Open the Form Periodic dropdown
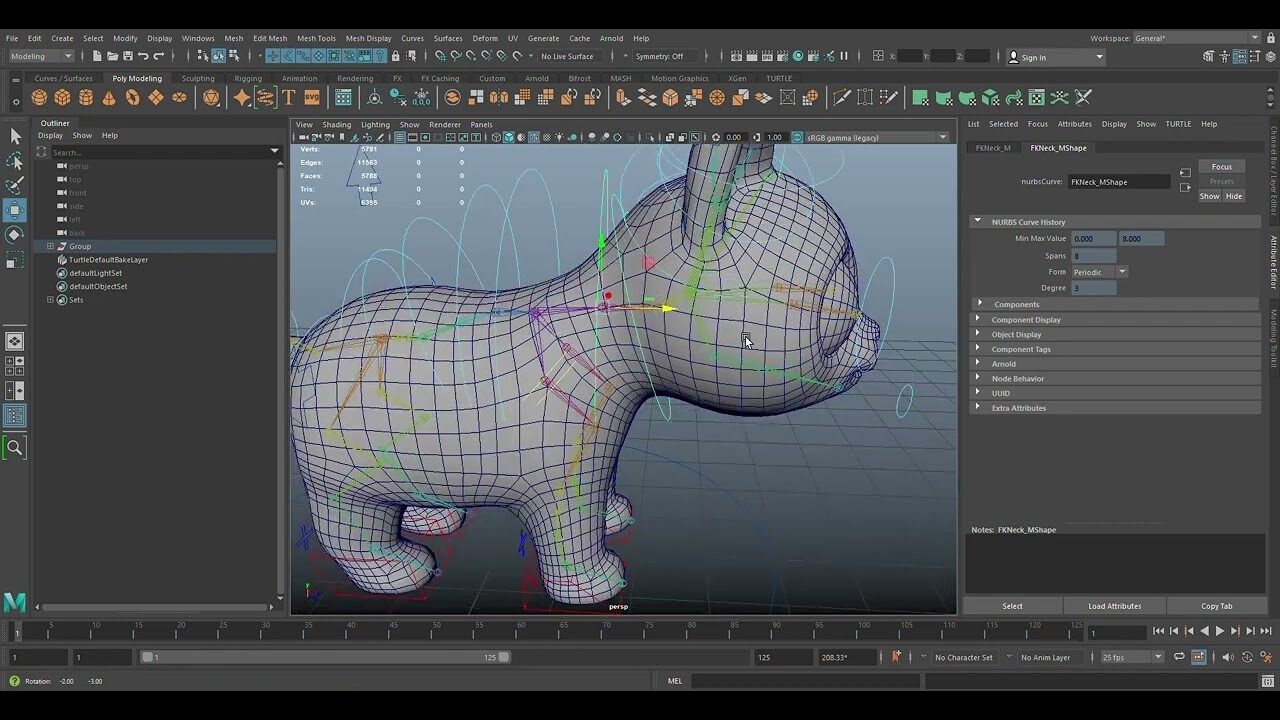The image size is (1280, 720). coord(1122,272)
